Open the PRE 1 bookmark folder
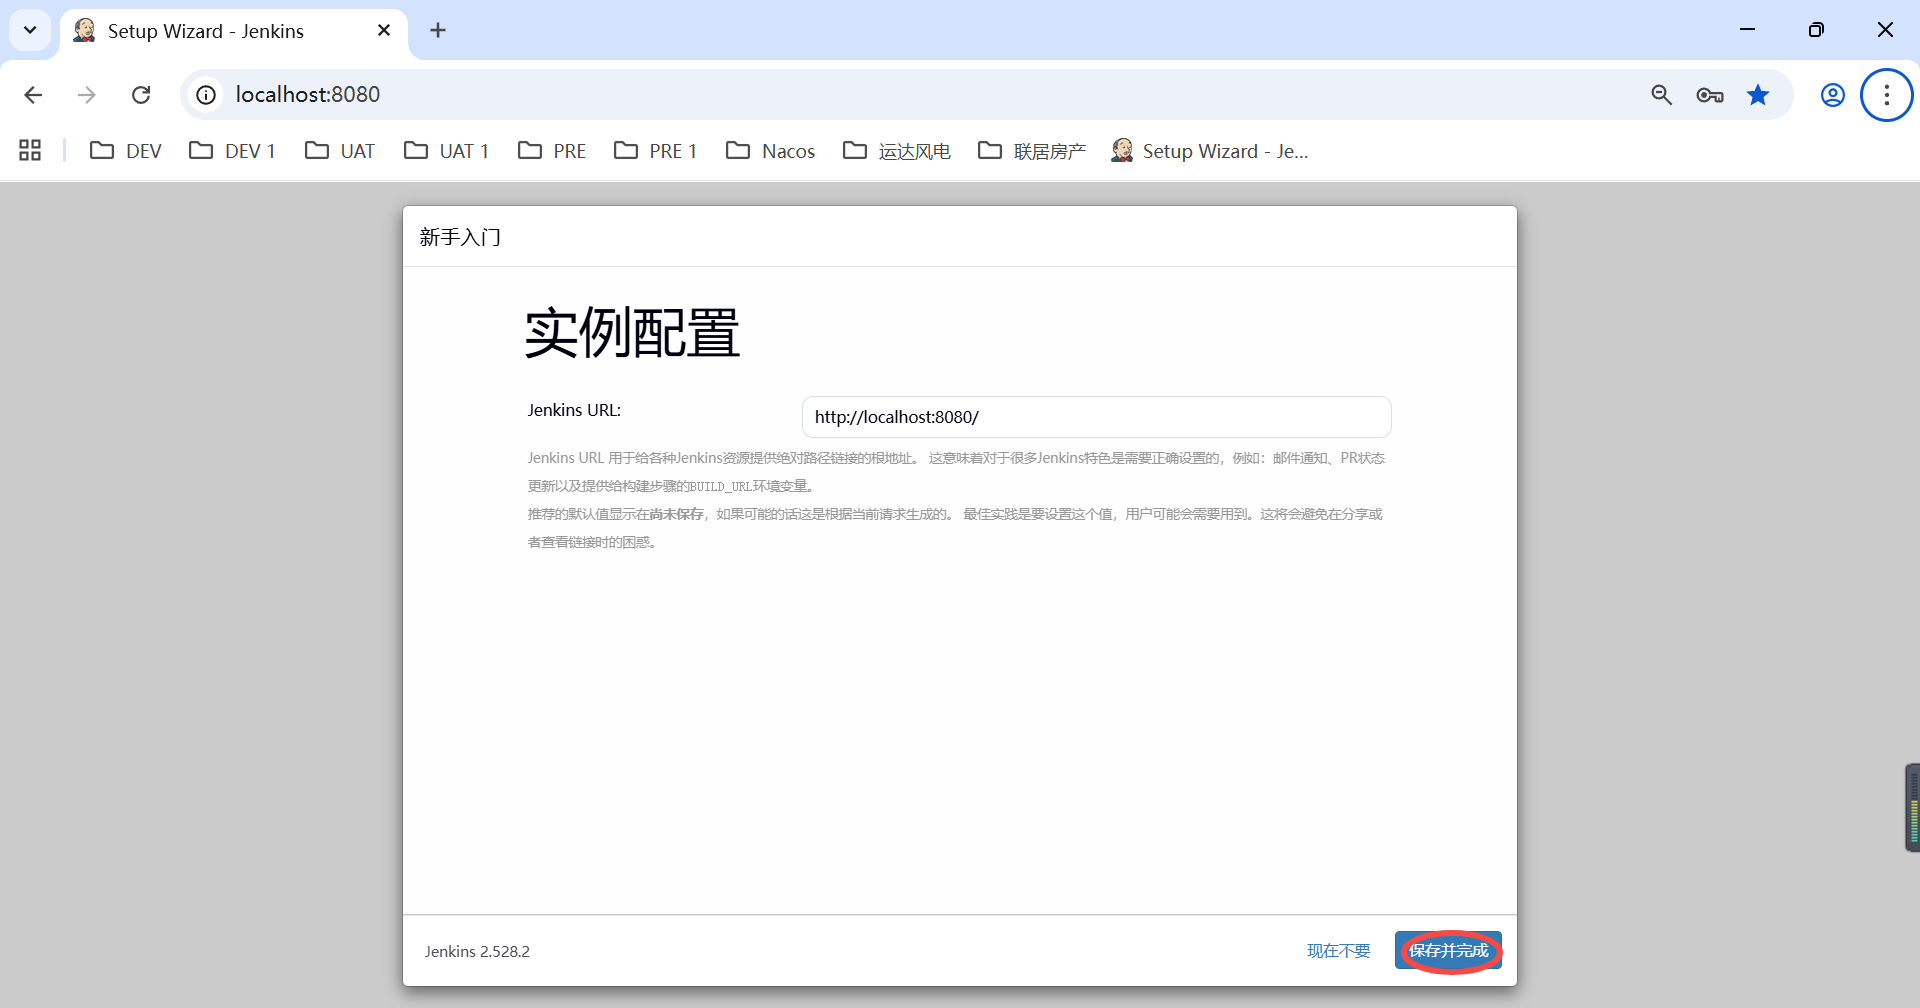This screenshot has height=1008, width=1920. (656, 151)
